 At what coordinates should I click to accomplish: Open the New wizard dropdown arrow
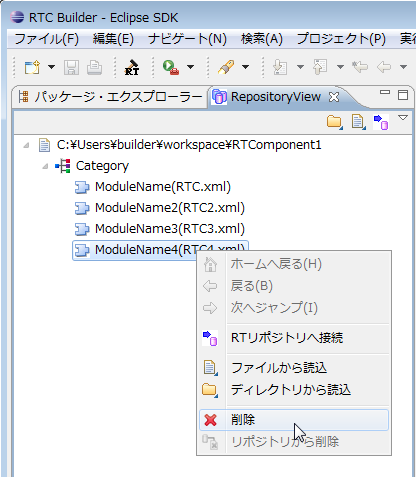(x=51, y=67)
